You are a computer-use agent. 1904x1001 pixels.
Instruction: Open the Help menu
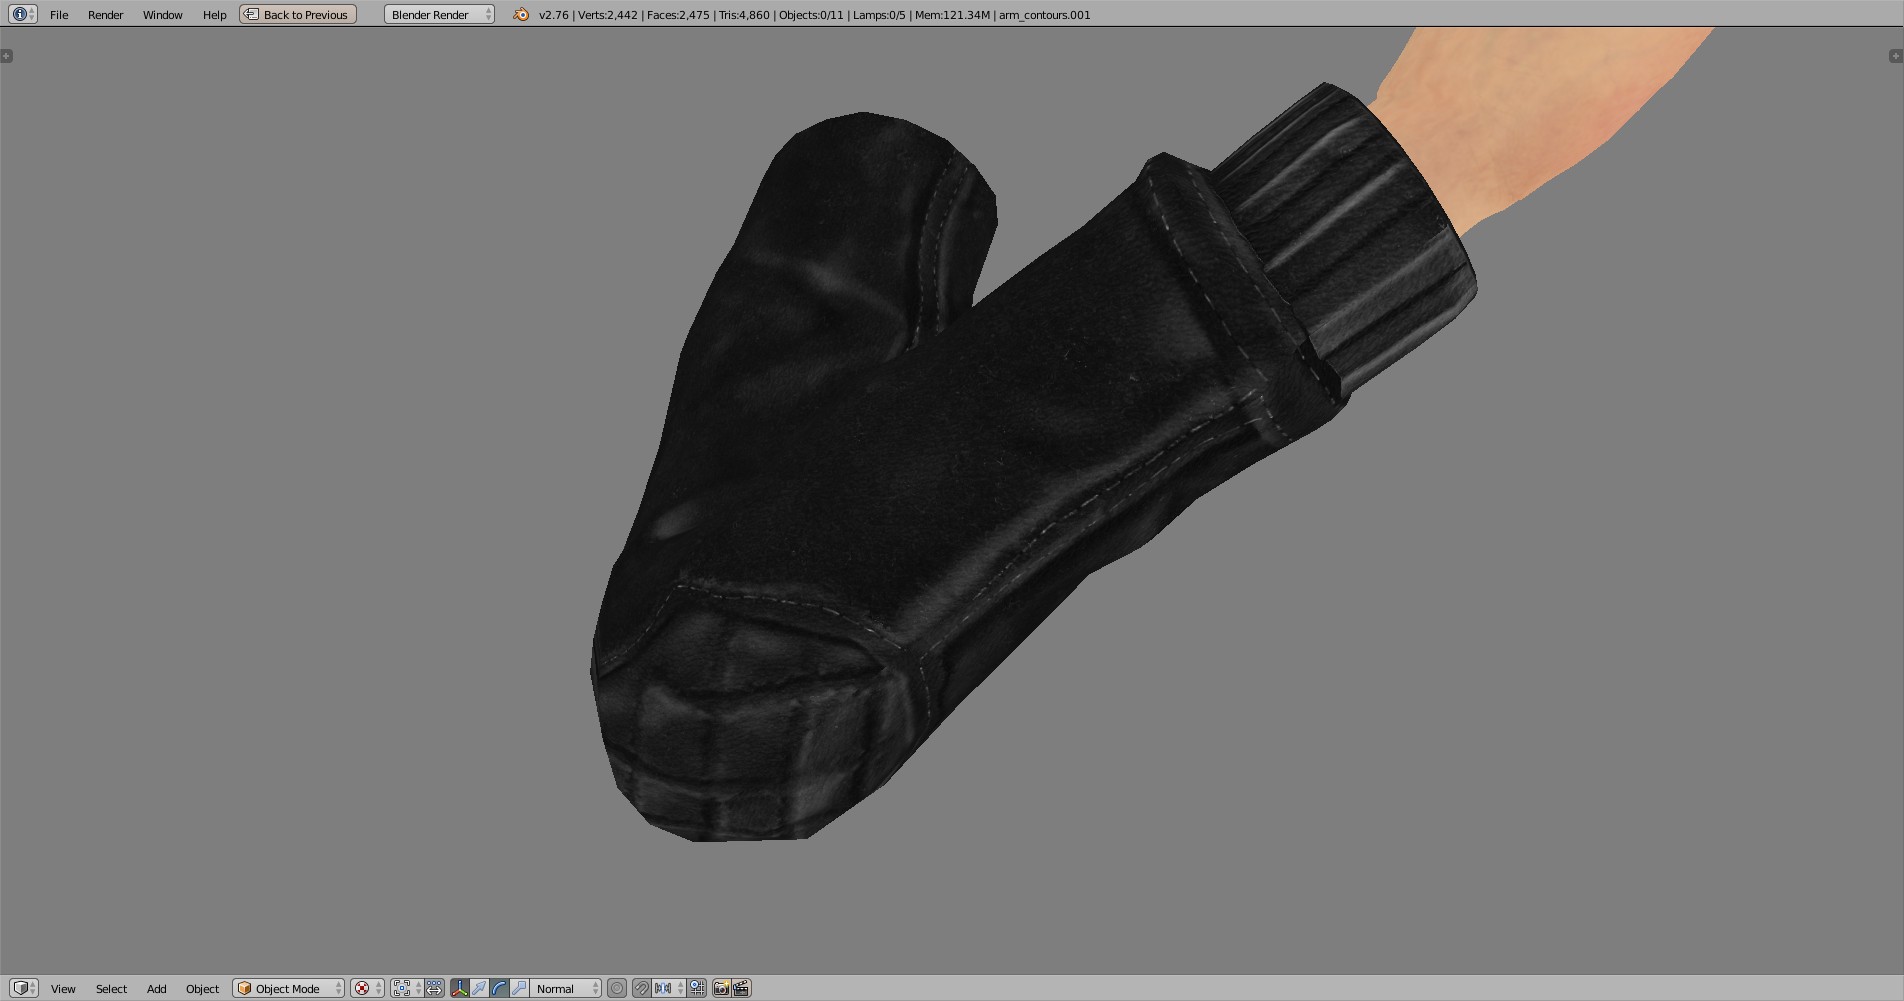[x=214, y=14]
